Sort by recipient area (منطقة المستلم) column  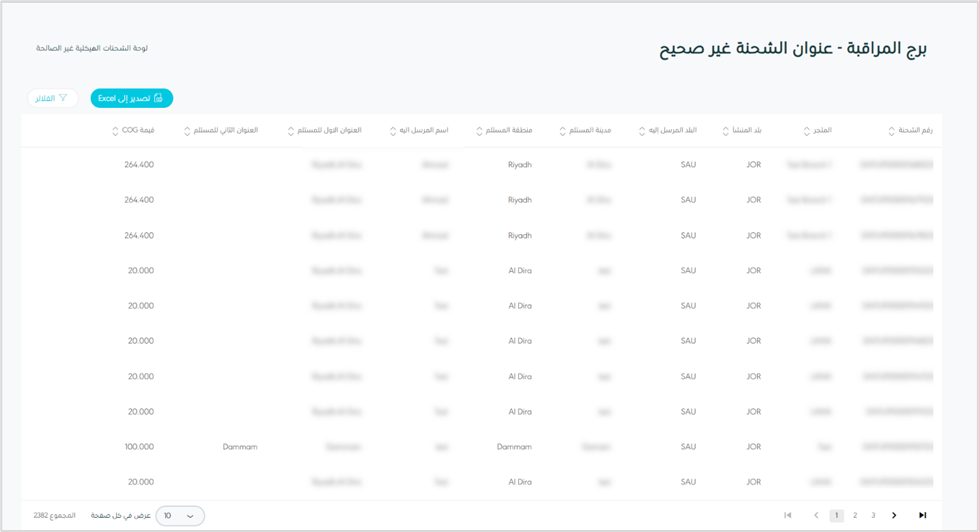[x=479, y=131]
